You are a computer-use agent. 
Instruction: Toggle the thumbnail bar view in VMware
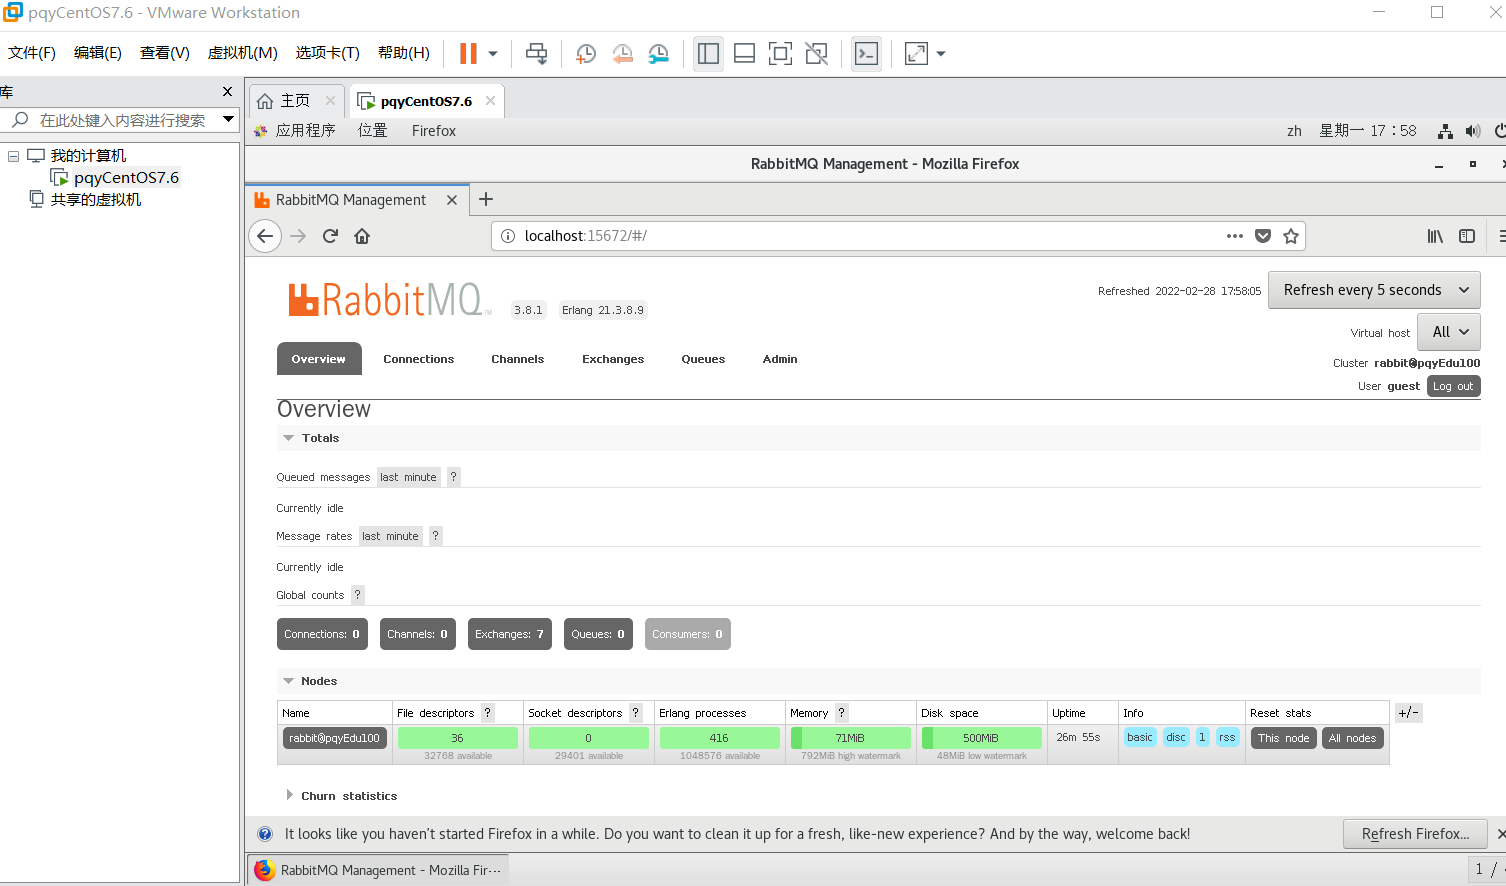[744, 54]
